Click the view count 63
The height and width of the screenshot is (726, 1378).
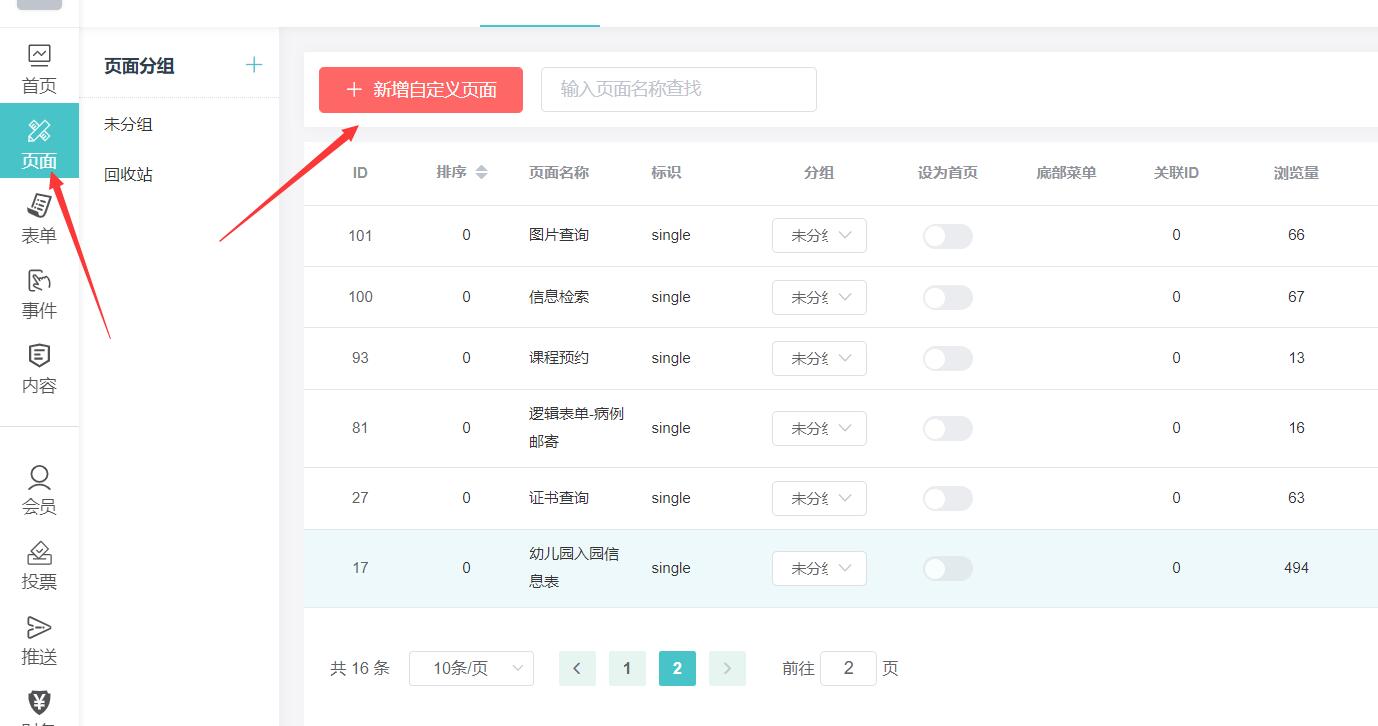coord(1296,498)
